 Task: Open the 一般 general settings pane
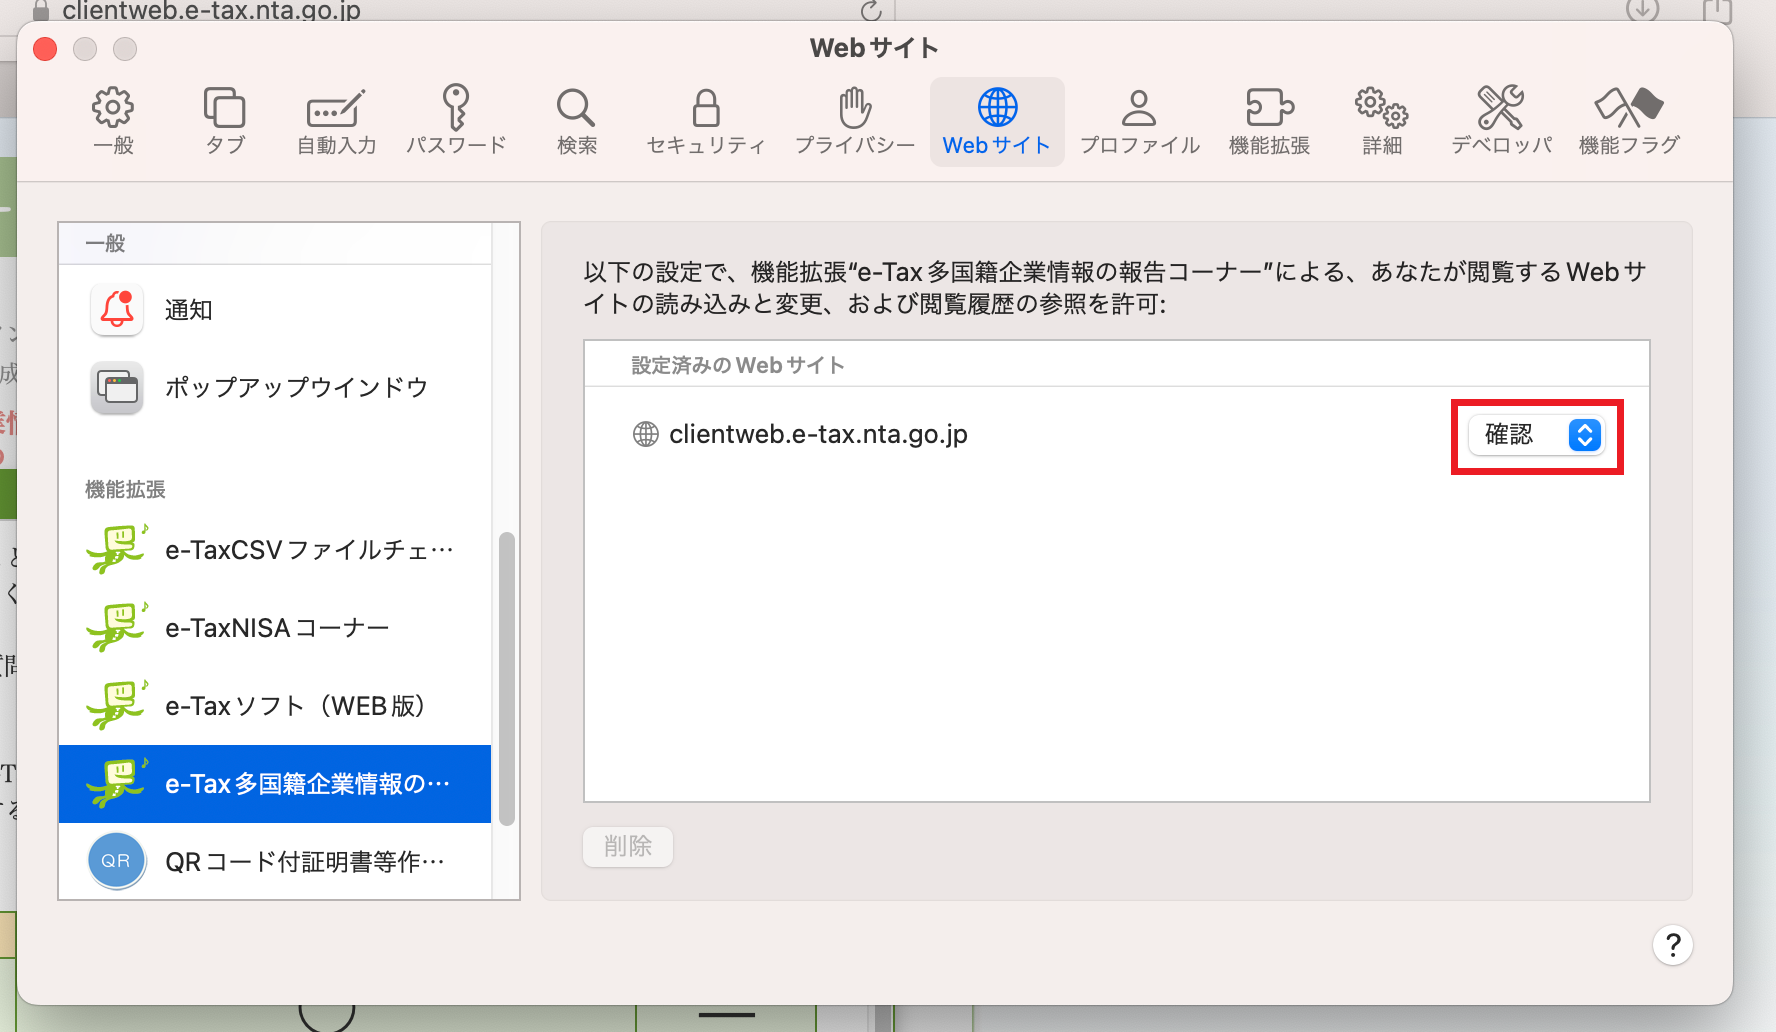(113, 121)
